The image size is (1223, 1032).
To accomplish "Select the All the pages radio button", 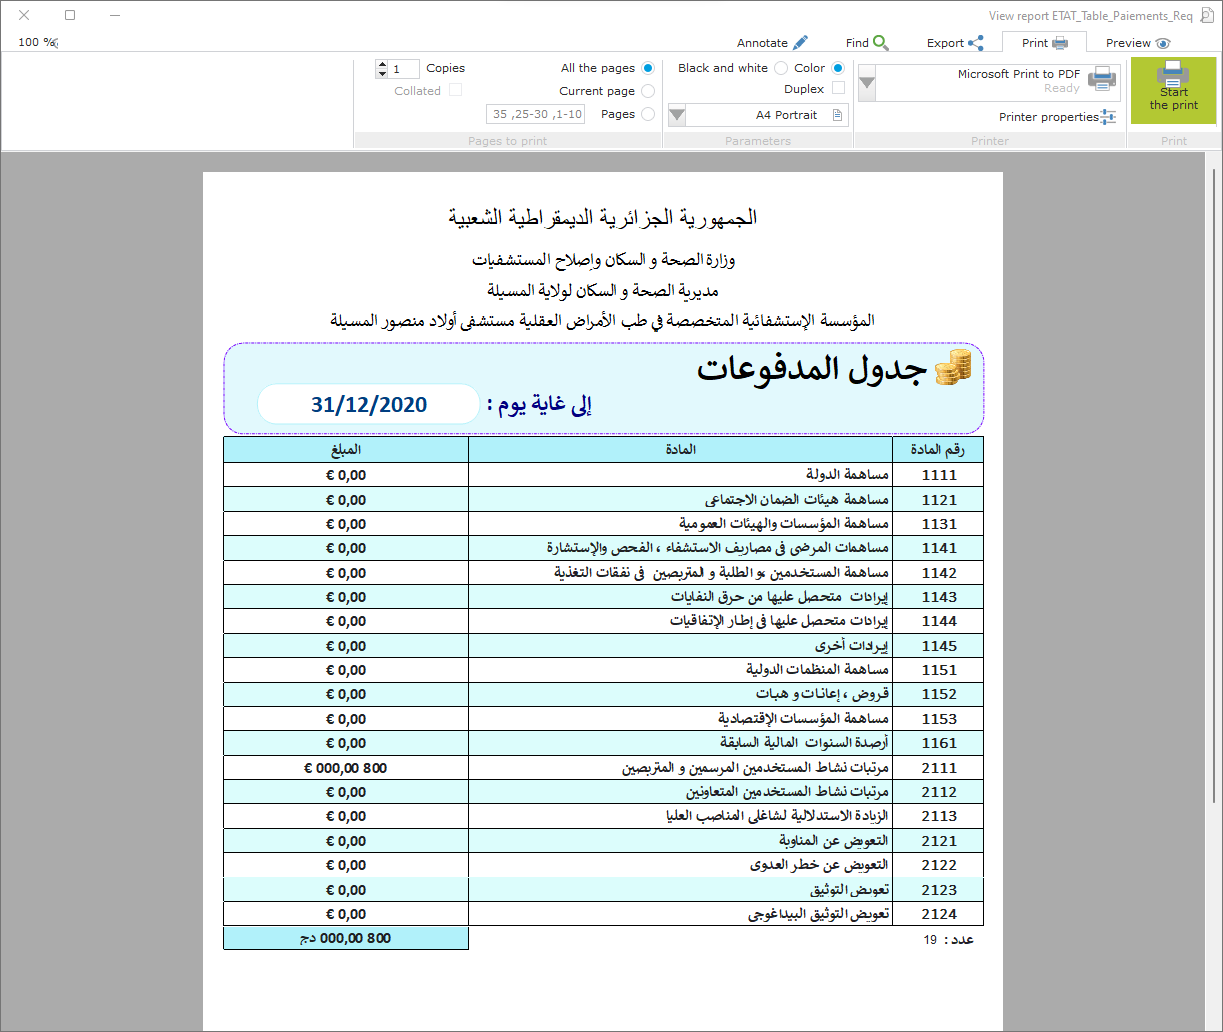I will [648, 68].
